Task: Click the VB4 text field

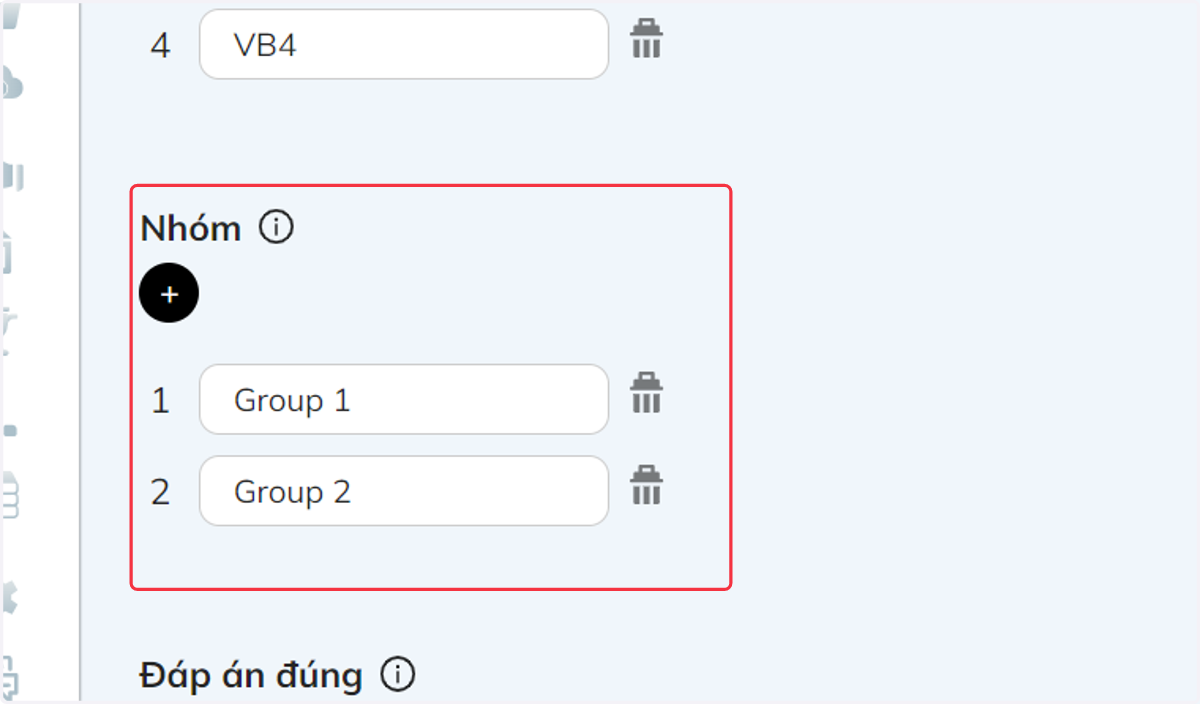Action: tap(404, 45)
